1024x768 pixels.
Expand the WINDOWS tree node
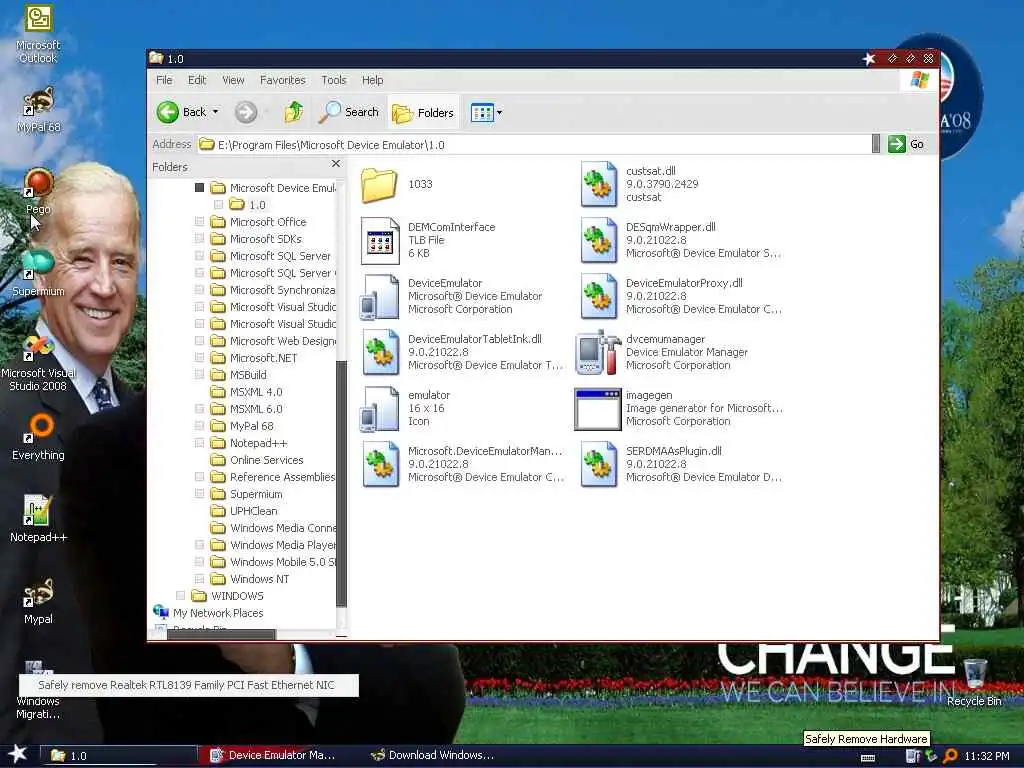[x=181, y=596]
